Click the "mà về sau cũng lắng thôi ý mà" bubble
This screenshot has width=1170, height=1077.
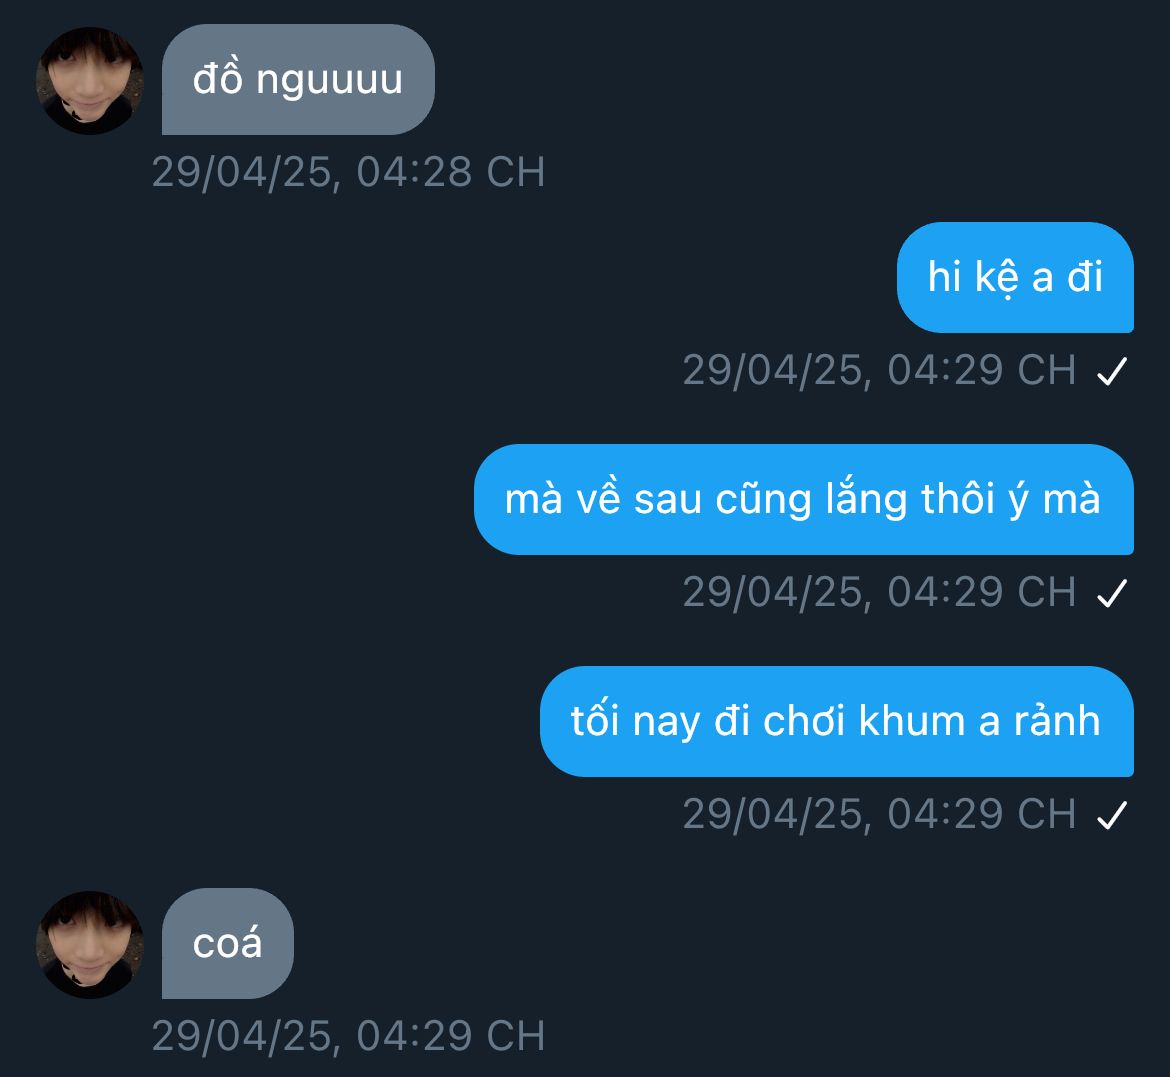point(804,499)
